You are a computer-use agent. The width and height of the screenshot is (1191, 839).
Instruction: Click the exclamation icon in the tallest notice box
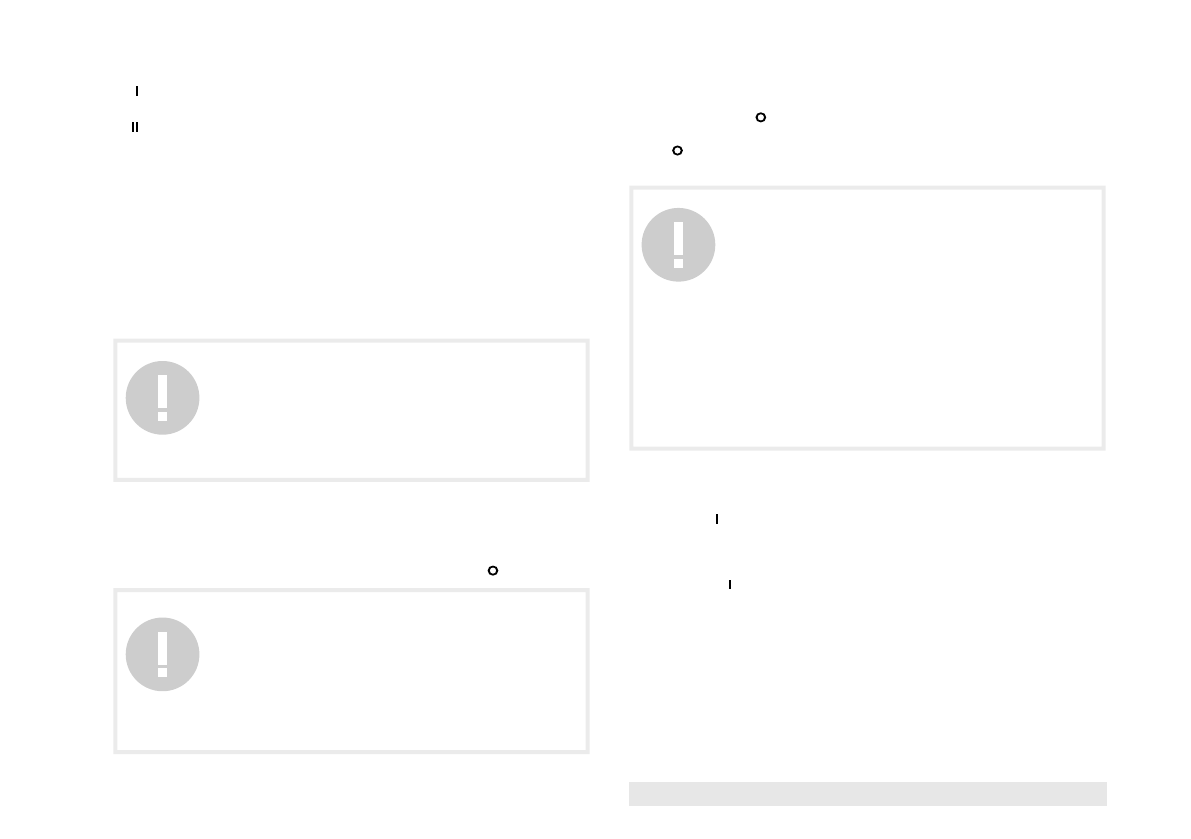(678, 245)
